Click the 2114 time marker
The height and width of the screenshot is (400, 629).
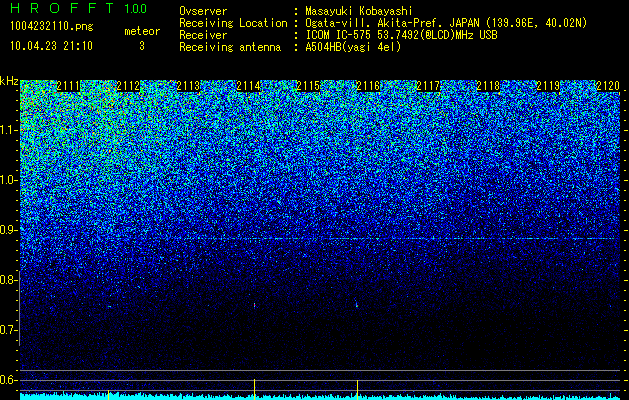pos(248,86)
